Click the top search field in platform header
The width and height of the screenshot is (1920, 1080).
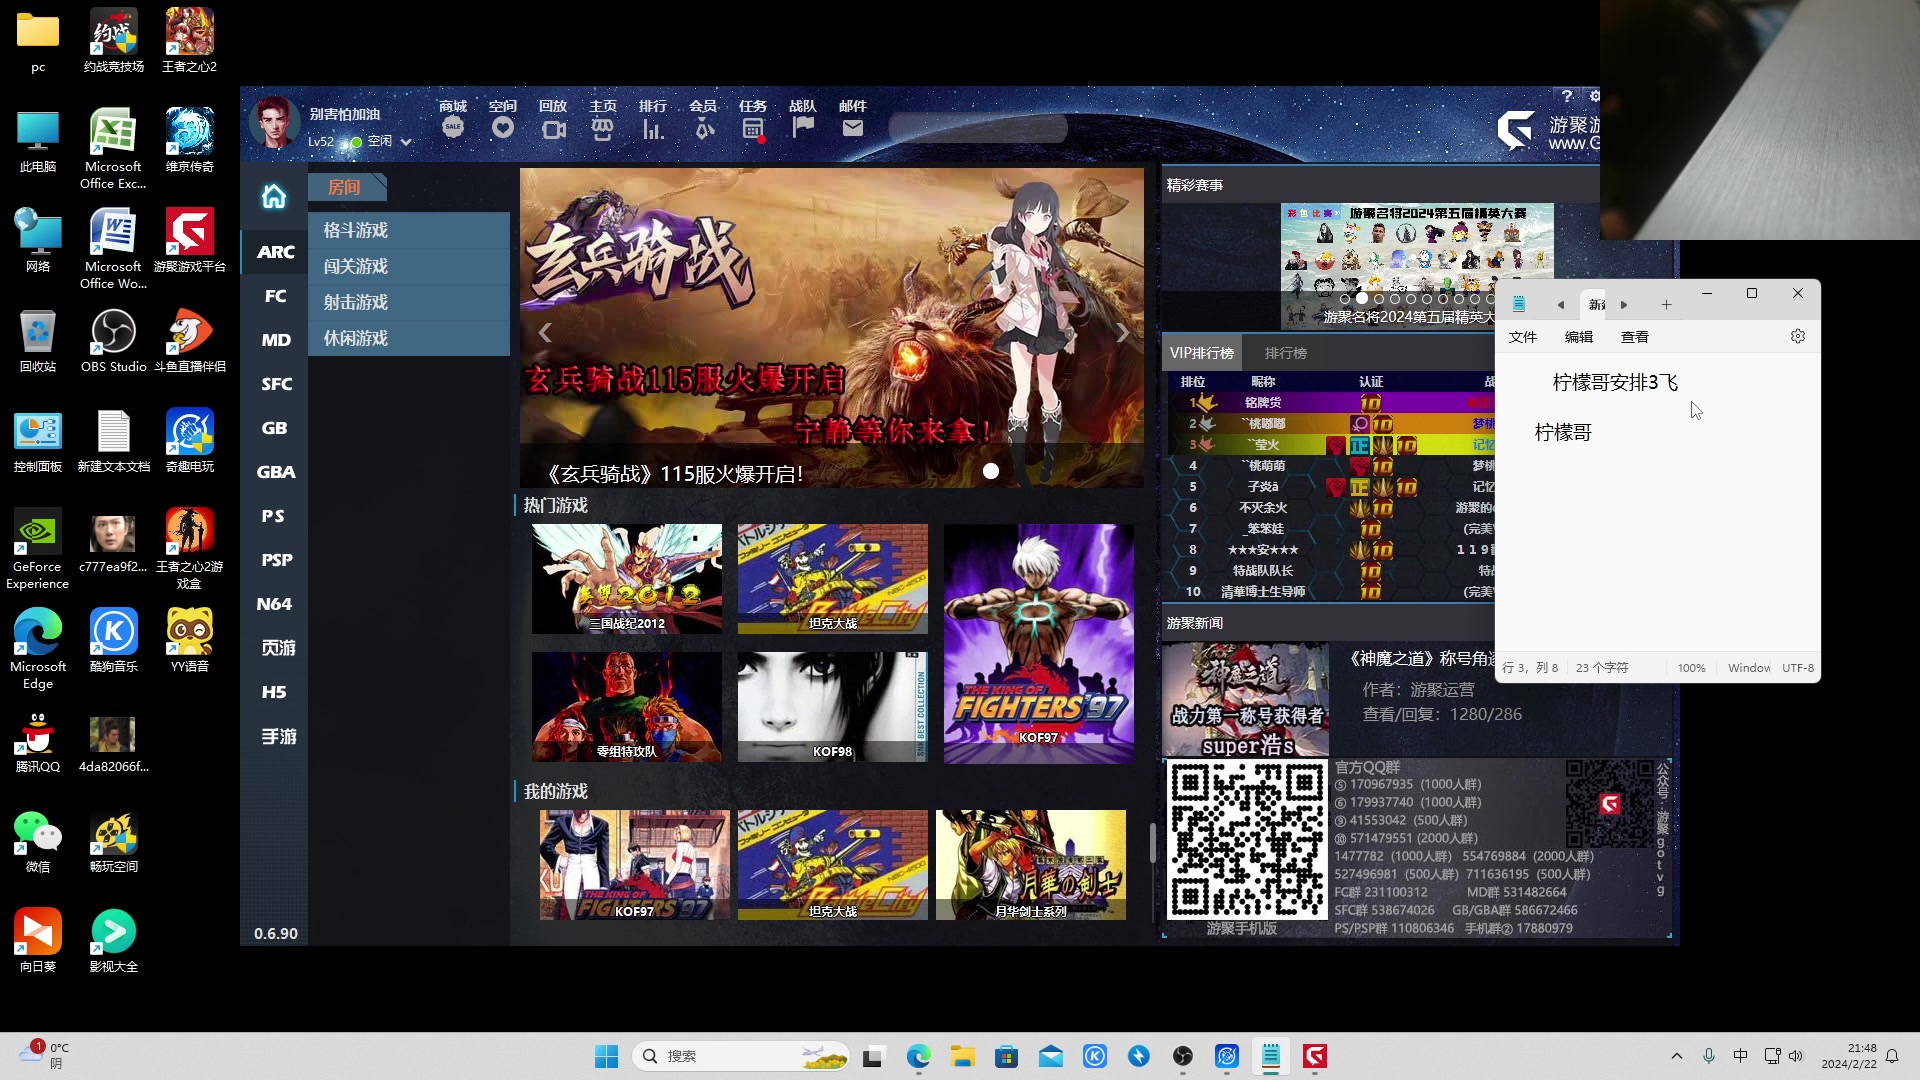(977, 128)
